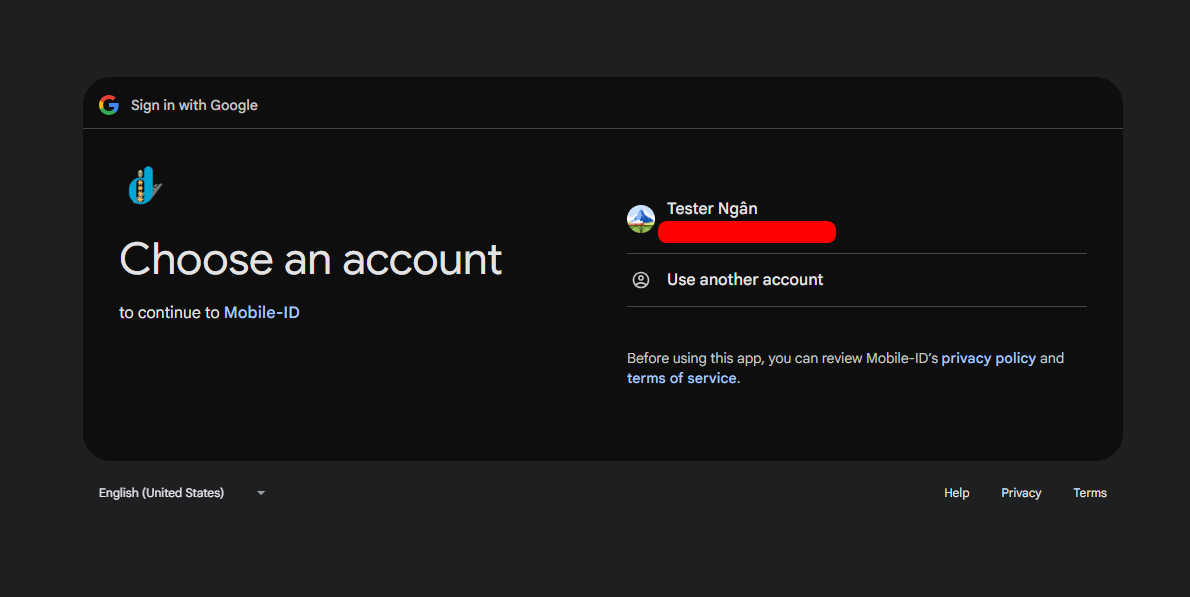Open the Mobile-ID app link
The height and width of the screenshot is (597, 1190).
pyautogui.click(x=261, y=313)
